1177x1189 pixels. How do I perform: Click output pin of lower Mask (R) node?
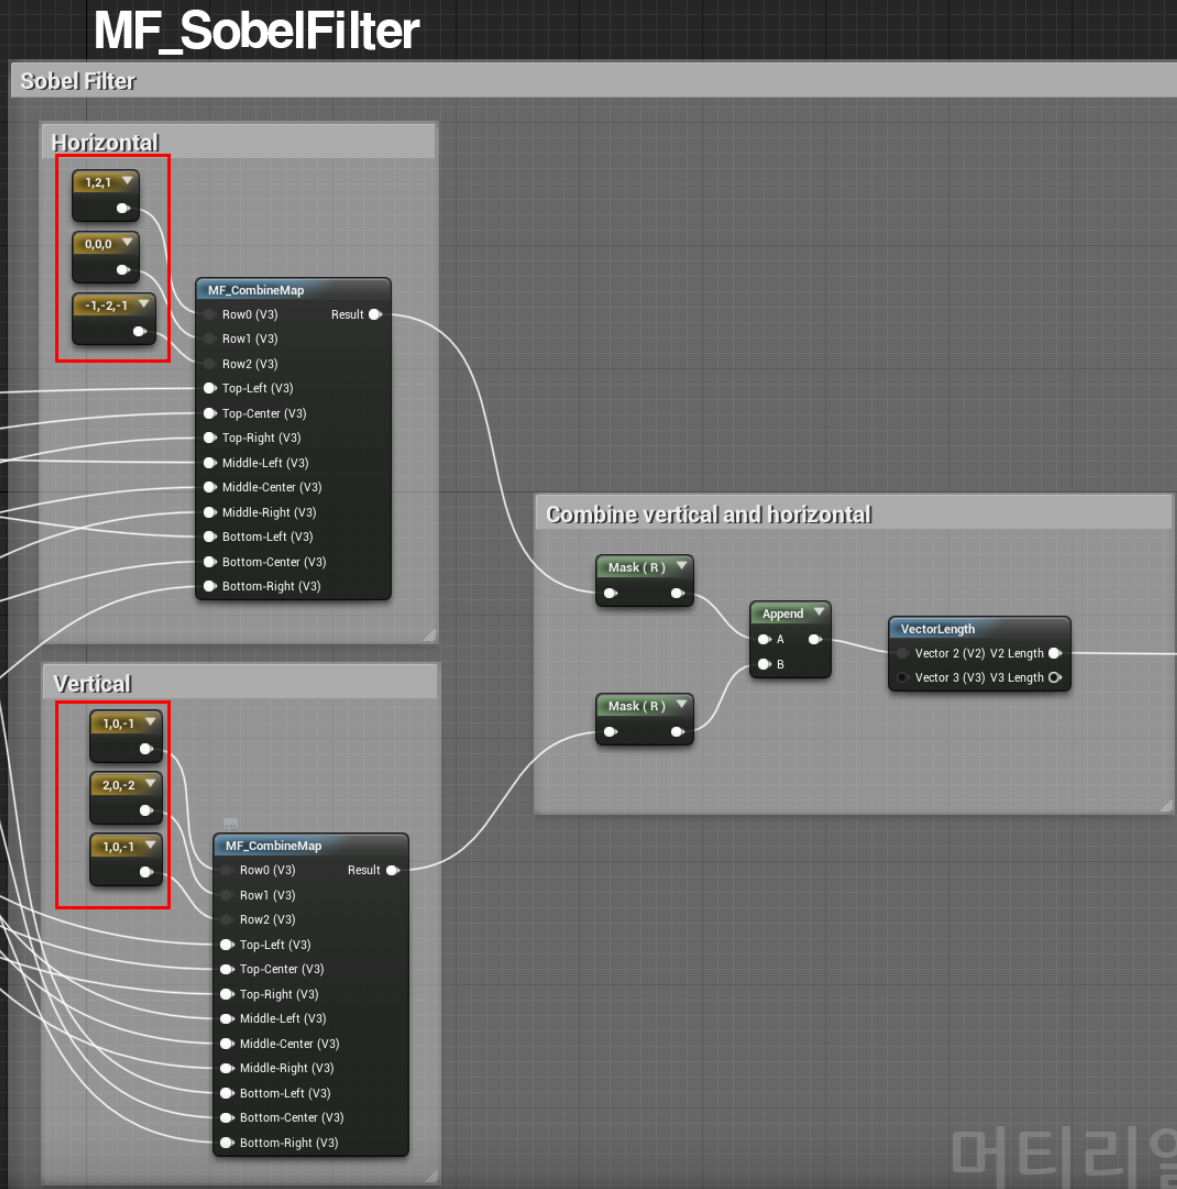tap(678, 732)
